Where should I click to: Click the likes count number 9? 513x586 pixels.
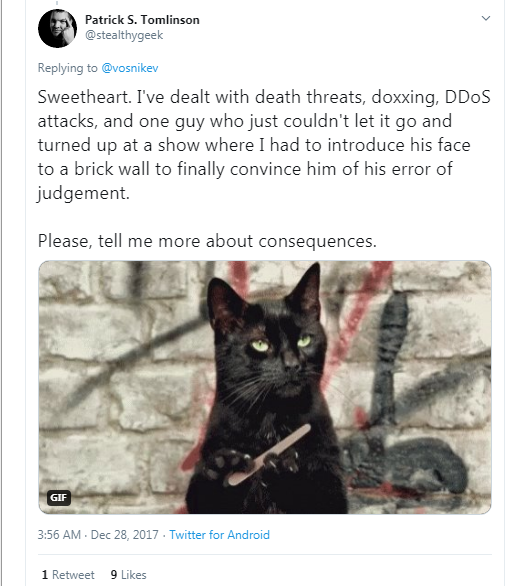pos(114,574)
